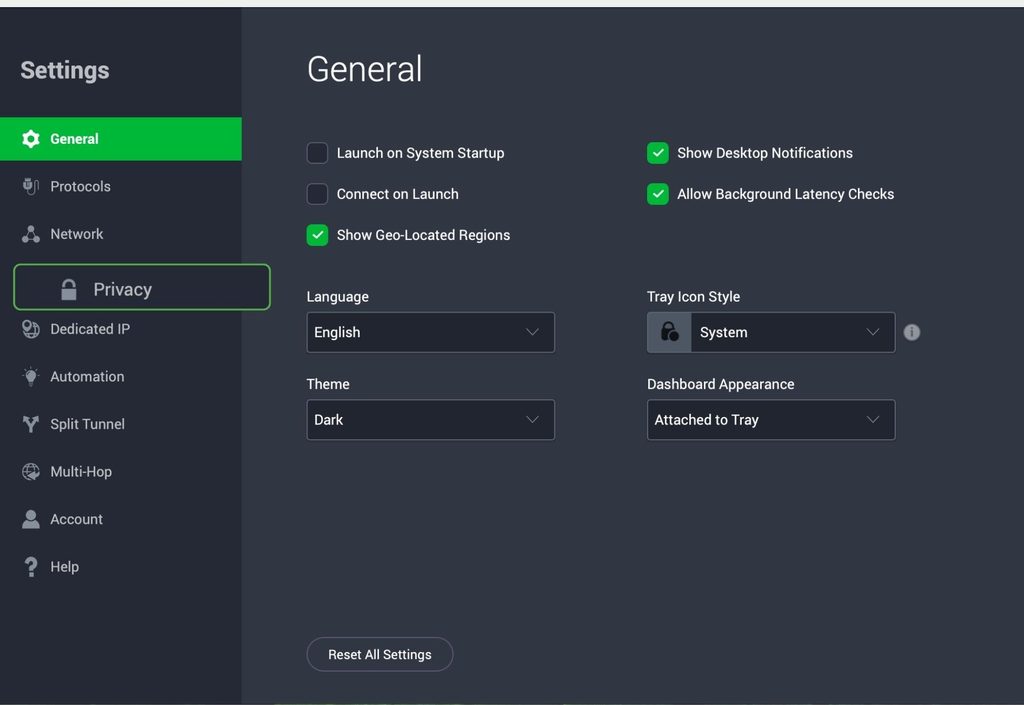Enable Launch on System Startup checkbox

click(x=317, y=153)
